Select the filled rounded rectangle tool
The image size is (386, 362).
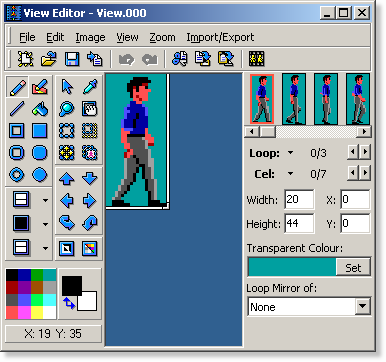pyautogui.click(x=40, y=153)
